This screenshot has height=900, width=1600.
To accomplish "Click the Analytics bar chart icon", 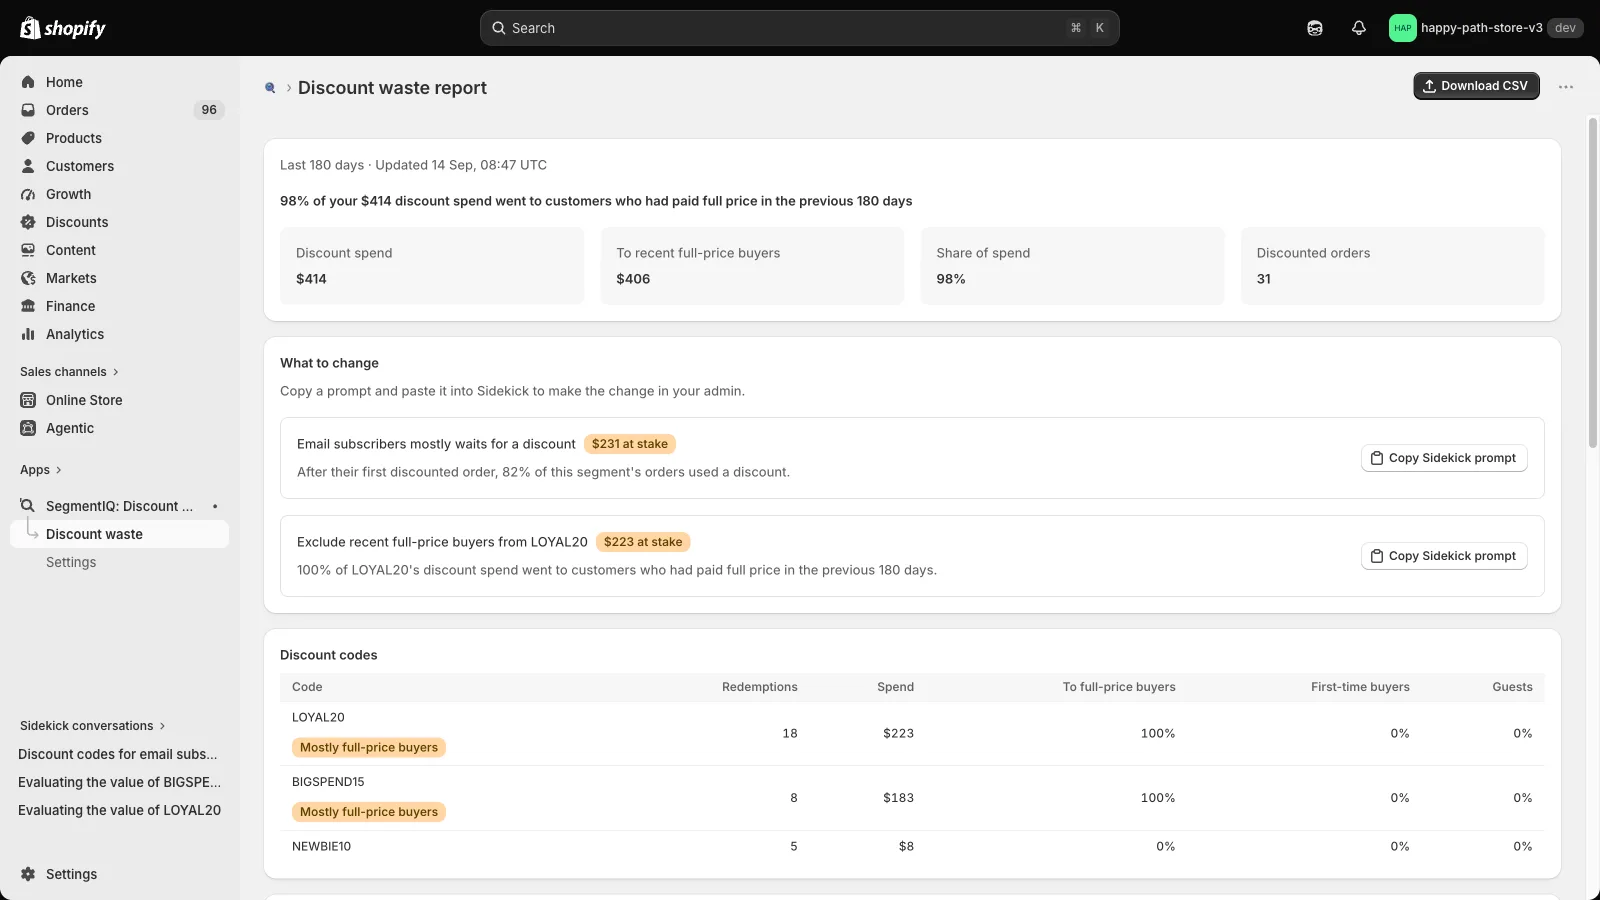I will click(28, 334).
